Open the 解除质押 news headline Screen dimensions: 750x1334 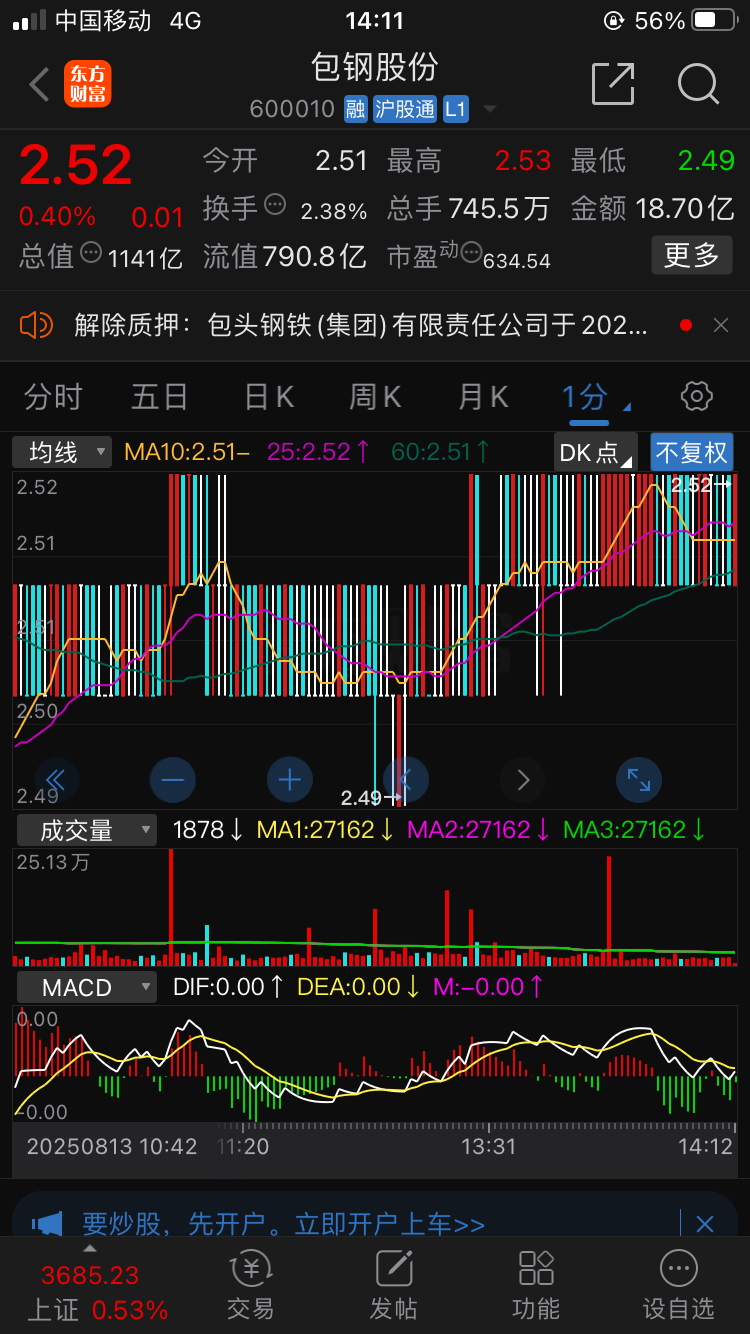(361, 325)
